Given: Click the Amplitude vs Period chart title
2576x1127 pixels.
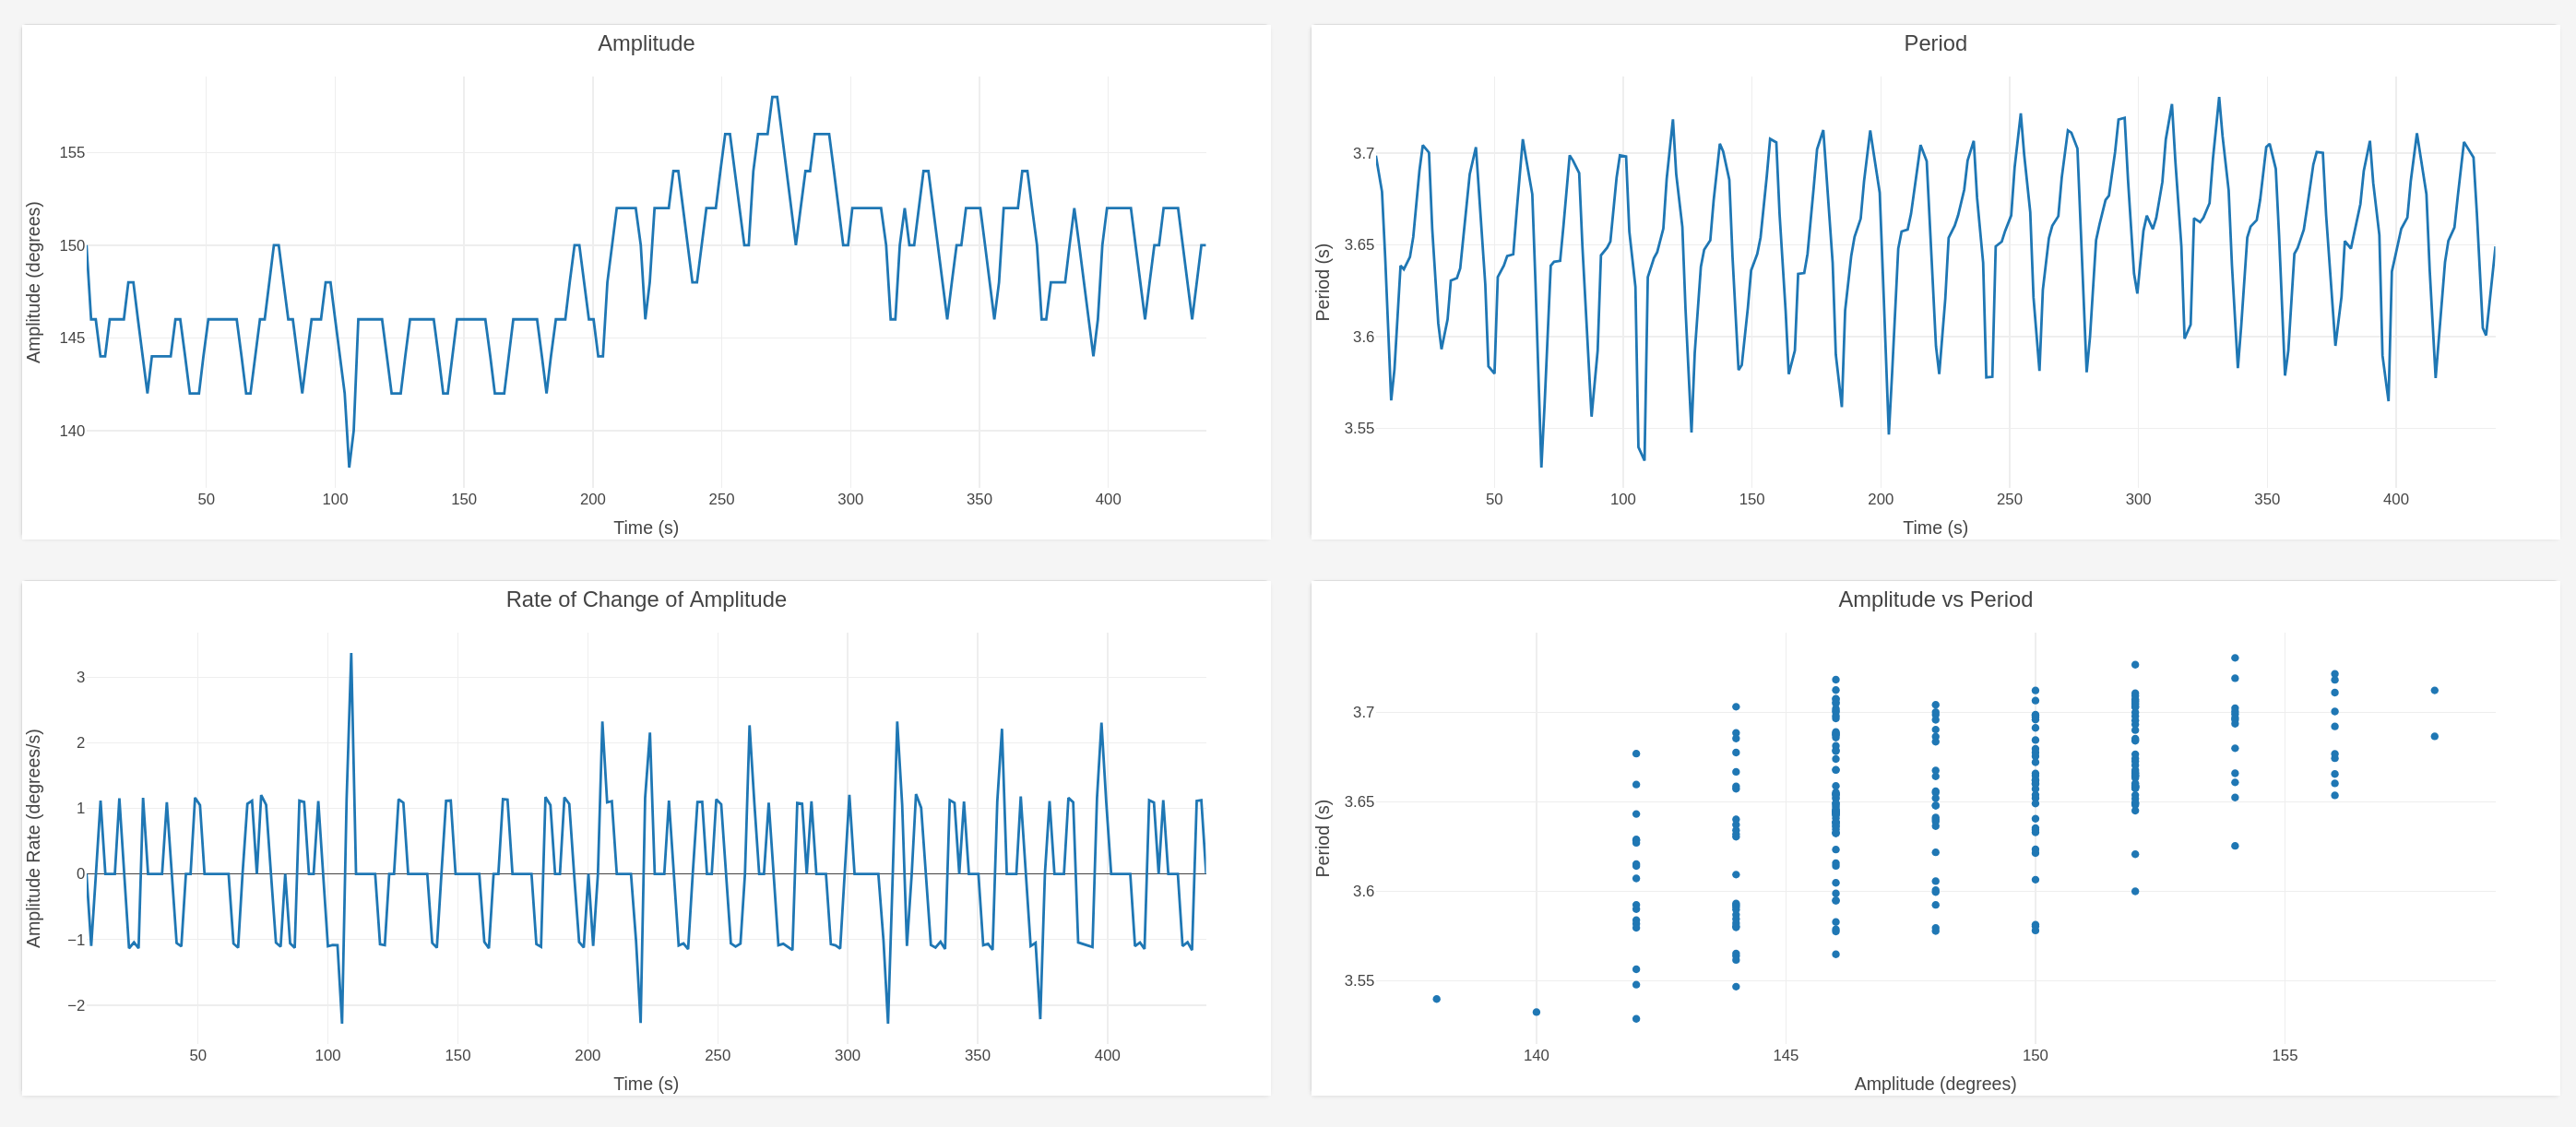Looking at the screenshot, I should [x=1934, y=599].
